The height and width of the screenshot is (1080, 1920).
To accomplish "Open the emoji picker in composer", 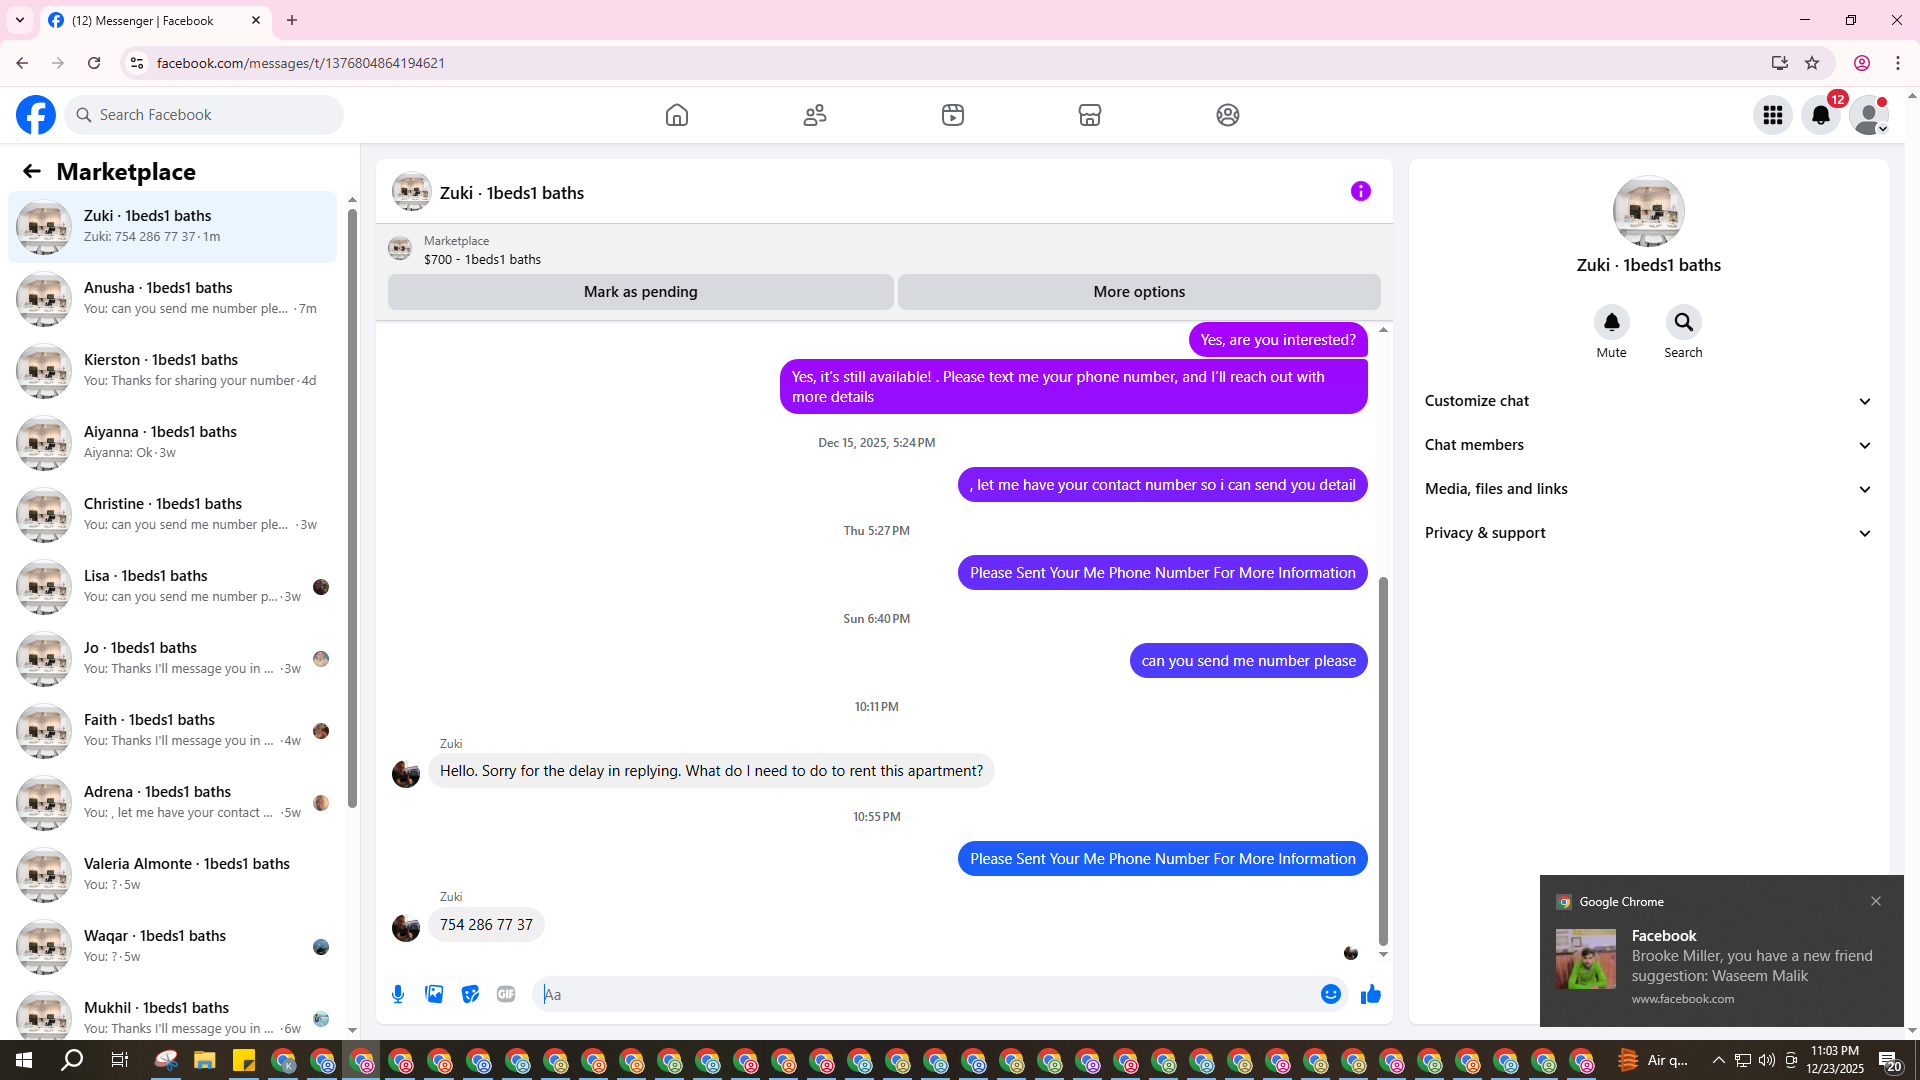I will click(x=1330, y=994).
